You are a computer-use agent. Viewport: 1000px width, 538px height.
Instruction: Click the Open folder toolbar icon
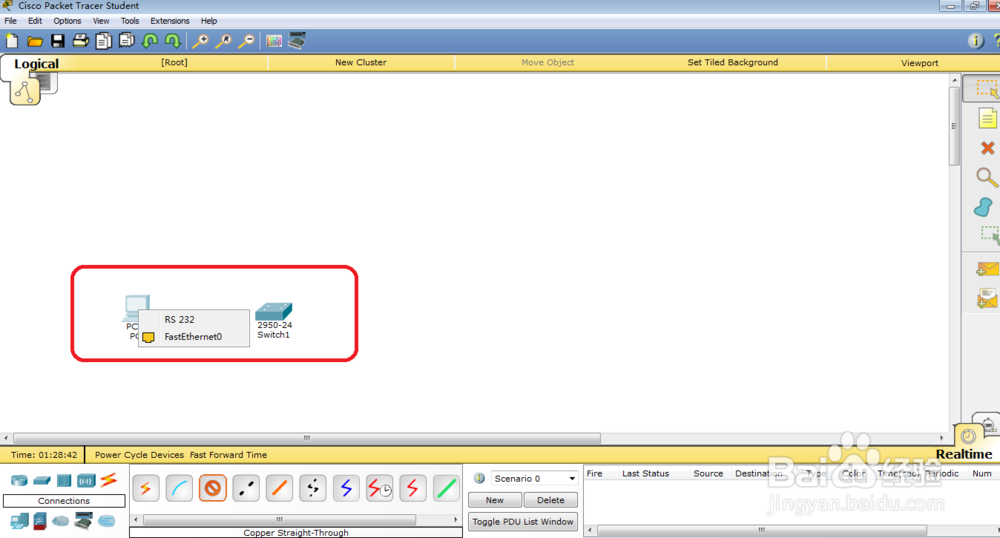[34, 41]
